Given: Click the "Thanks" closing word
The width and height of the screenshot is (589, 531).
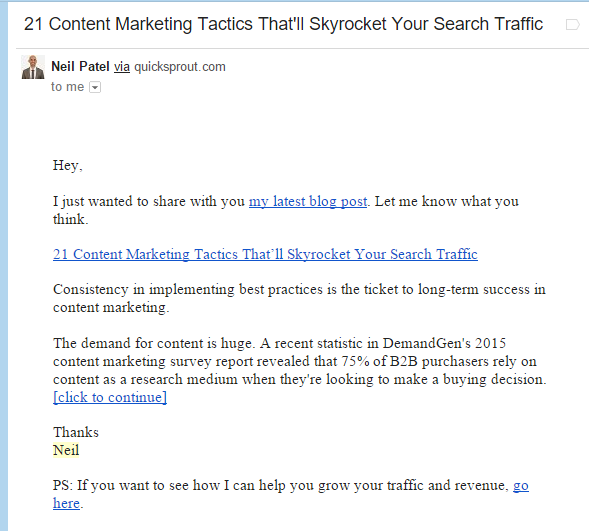Looking at the screenshot, I should (76, 432).
